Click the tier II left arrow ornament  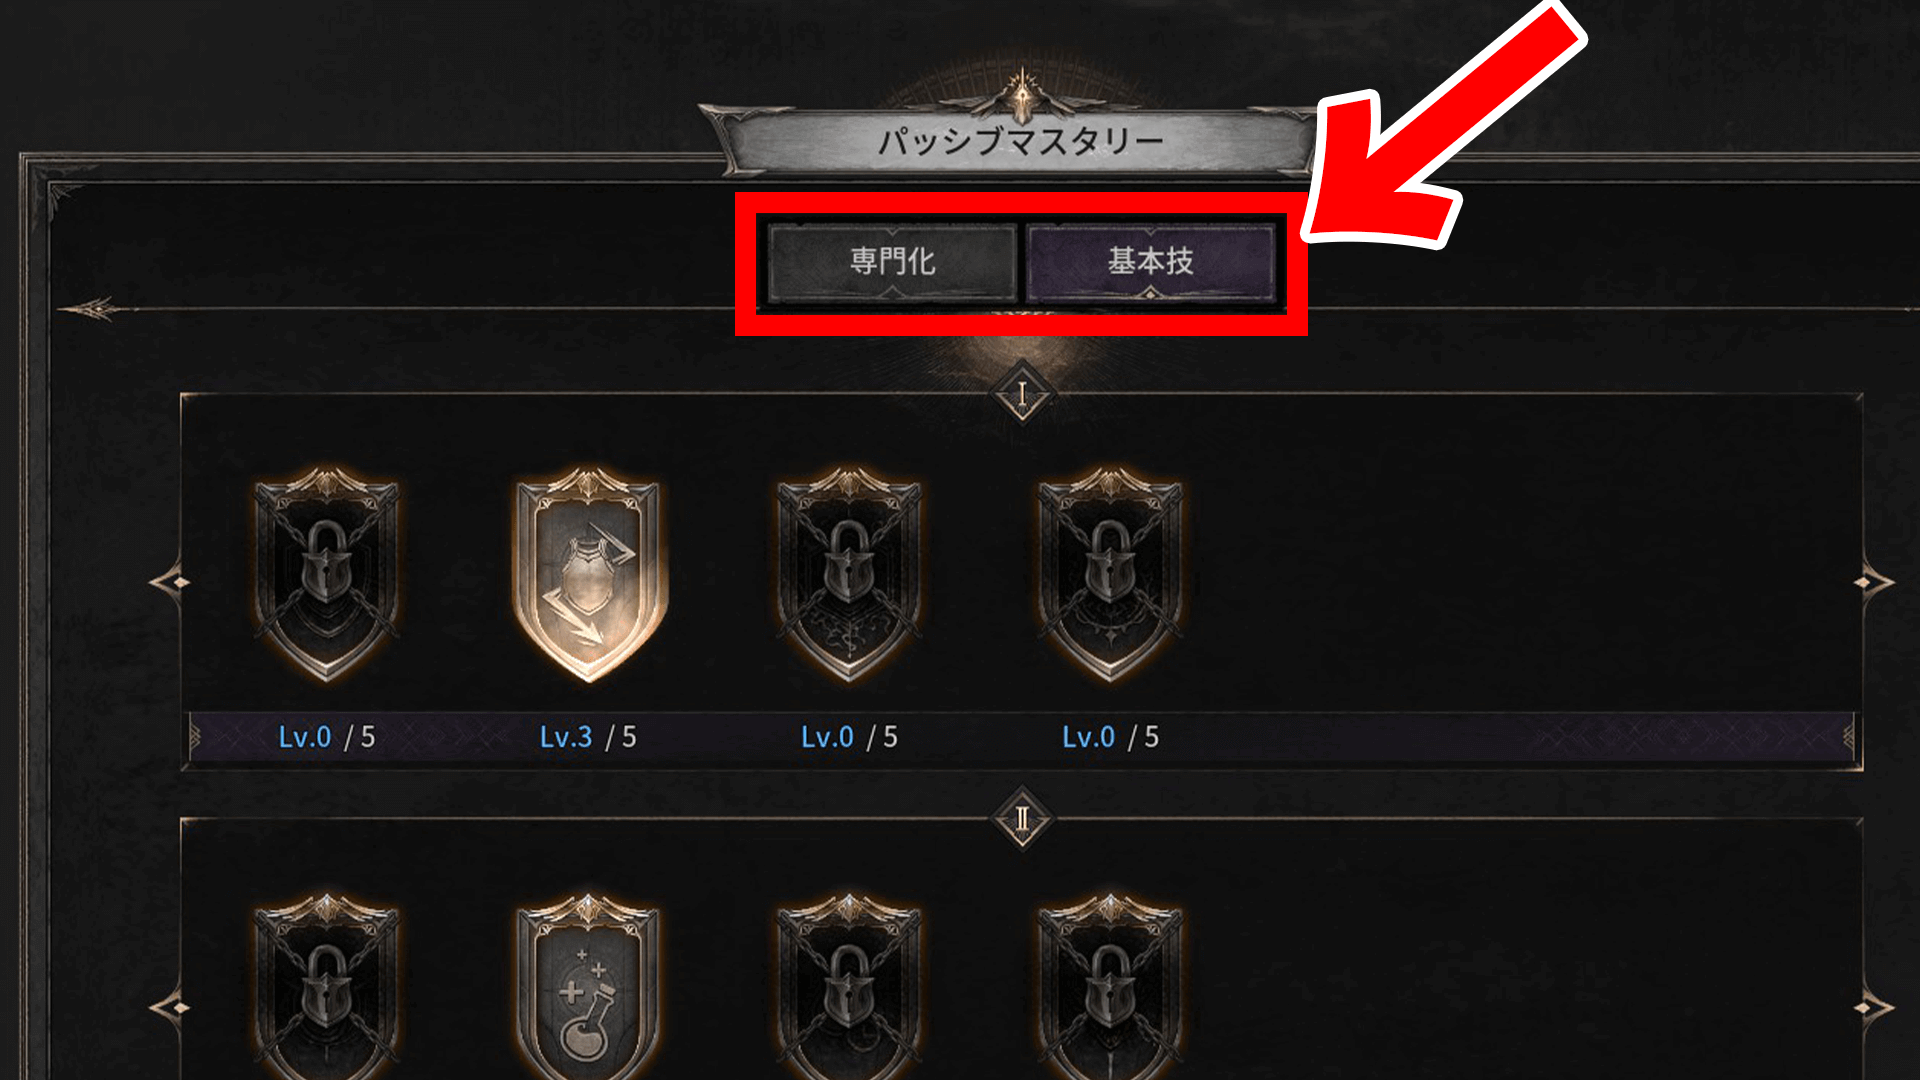pos(170,1007)
